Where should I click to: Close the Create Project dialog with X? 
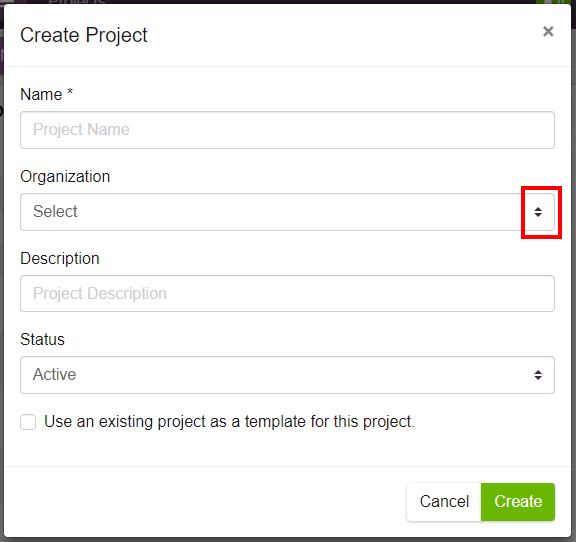[x=548, y=32]
